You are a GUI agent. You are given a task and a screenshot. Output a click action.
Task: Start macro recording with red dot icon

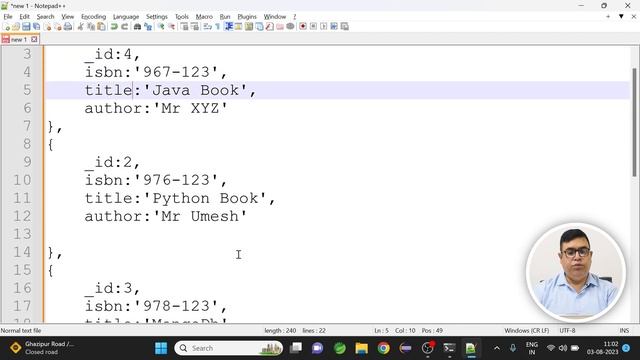coord(303,27)
